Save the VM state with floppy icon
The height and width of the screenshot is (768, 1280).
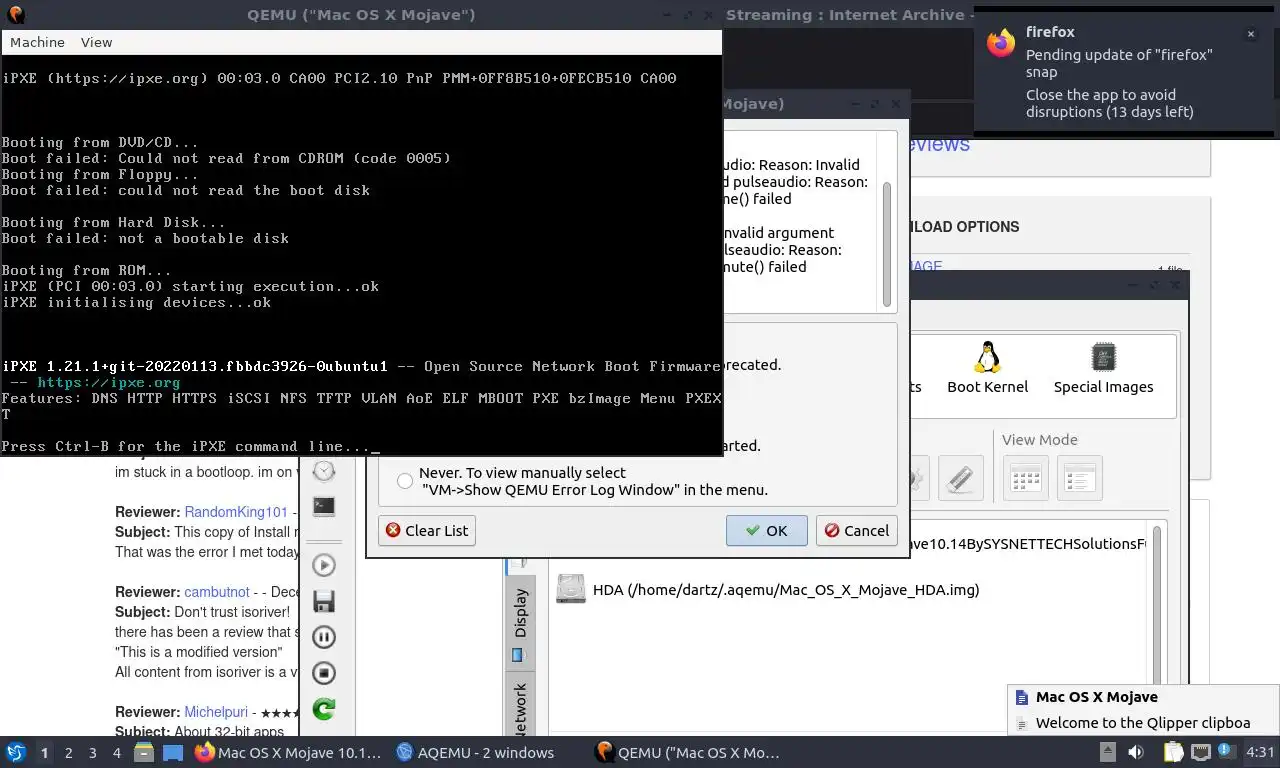(323, 601)
